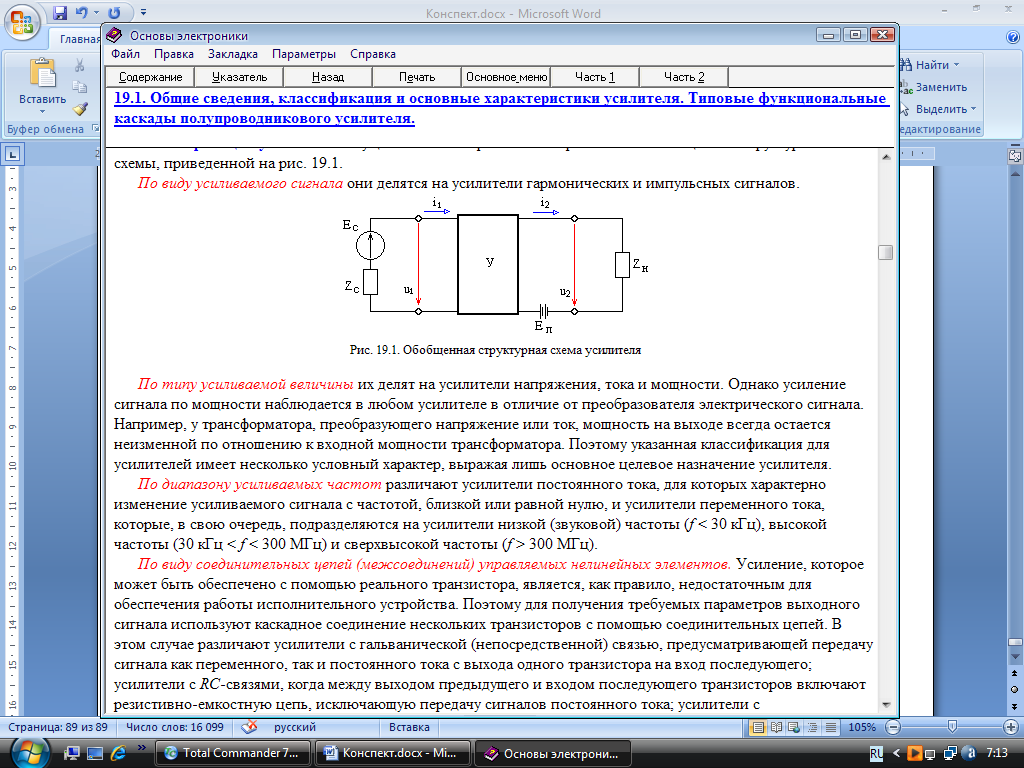This screenshot has height=768, width=1024.
Task: Click the Paste clipboard icon in Word
Action: [x=42, y=72]
